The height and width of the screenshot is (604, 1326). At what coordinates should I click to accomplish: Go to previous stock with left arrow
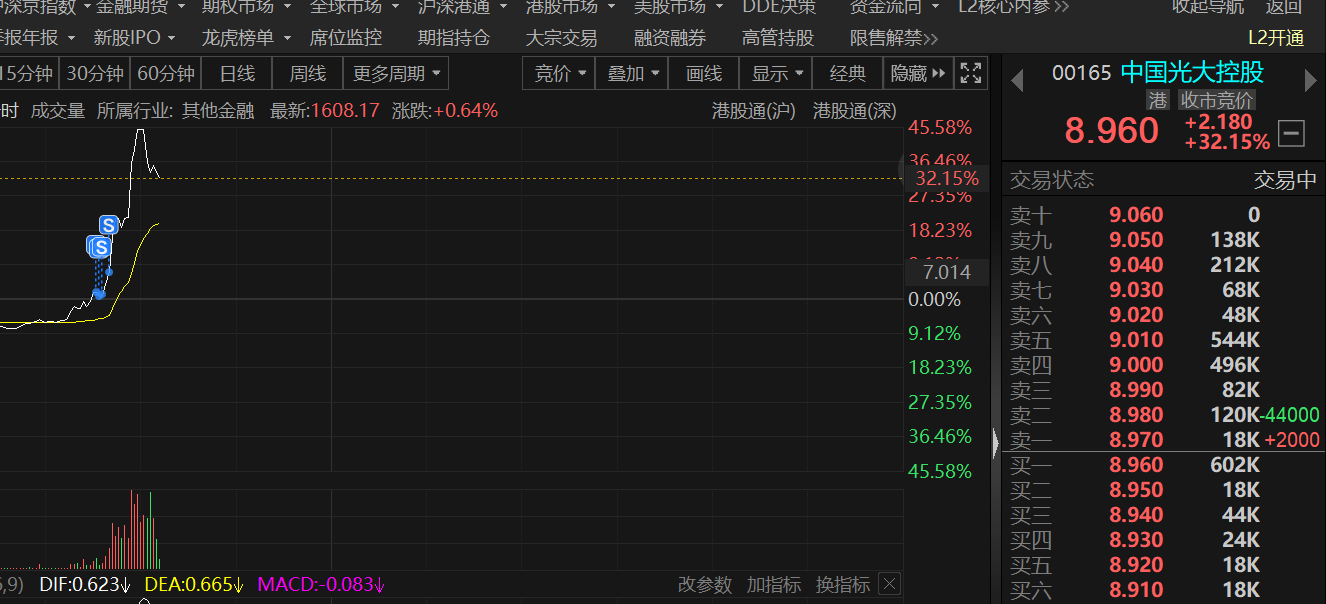coord(1017,80)
